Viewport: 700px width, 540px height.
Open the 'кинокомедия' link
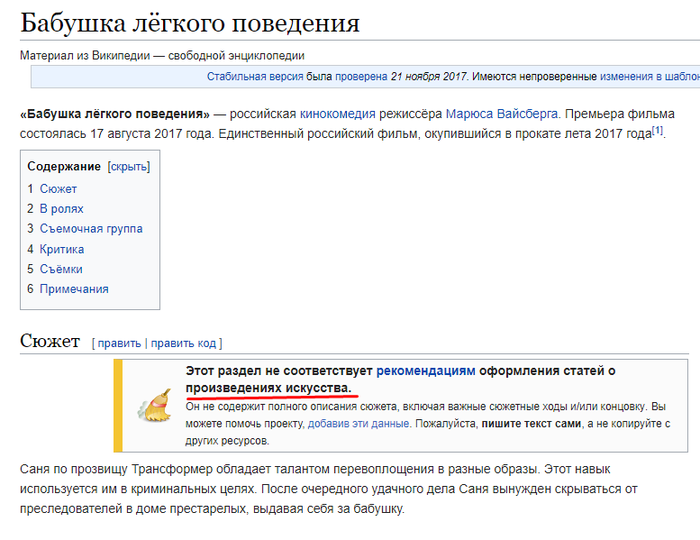point(338,114)
